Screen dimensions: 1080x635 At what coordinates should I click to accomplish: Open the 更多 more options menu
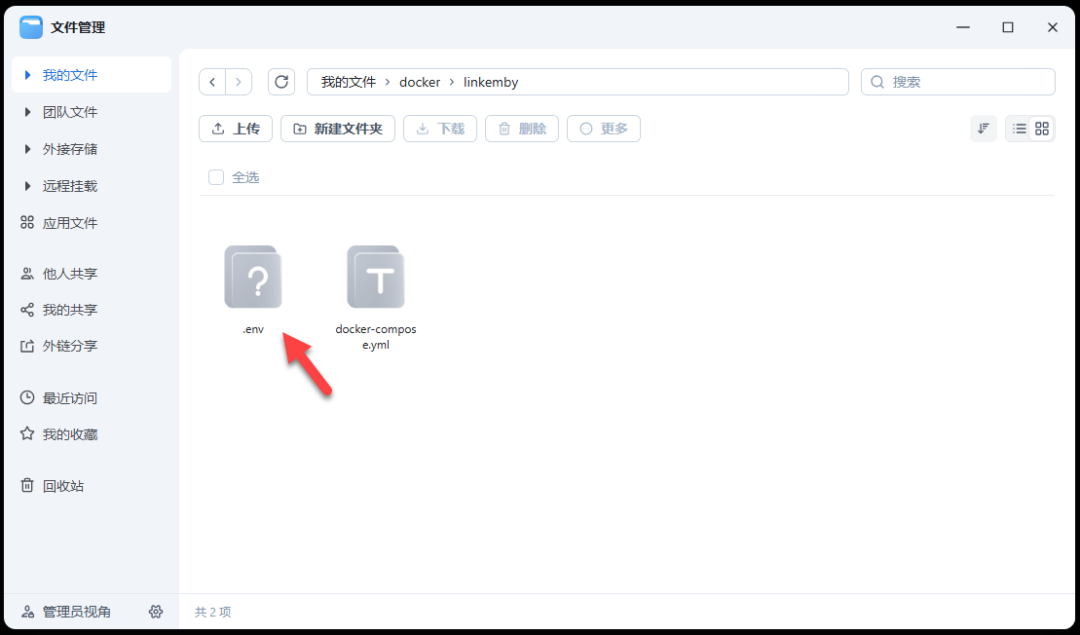coord(603,128)
